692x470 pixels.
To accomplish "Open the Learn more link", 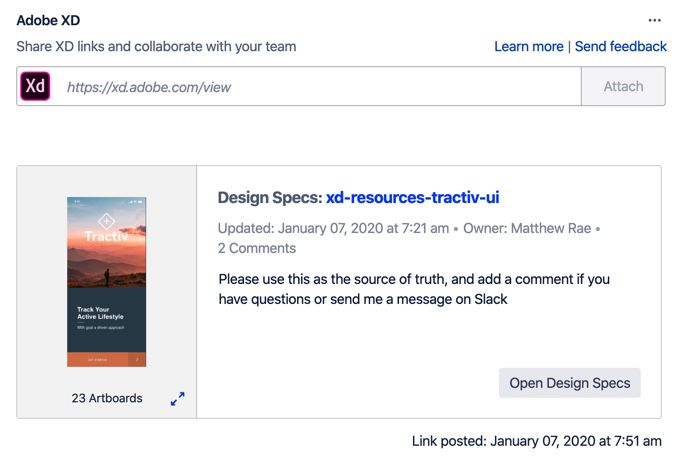I will (529, 46).
